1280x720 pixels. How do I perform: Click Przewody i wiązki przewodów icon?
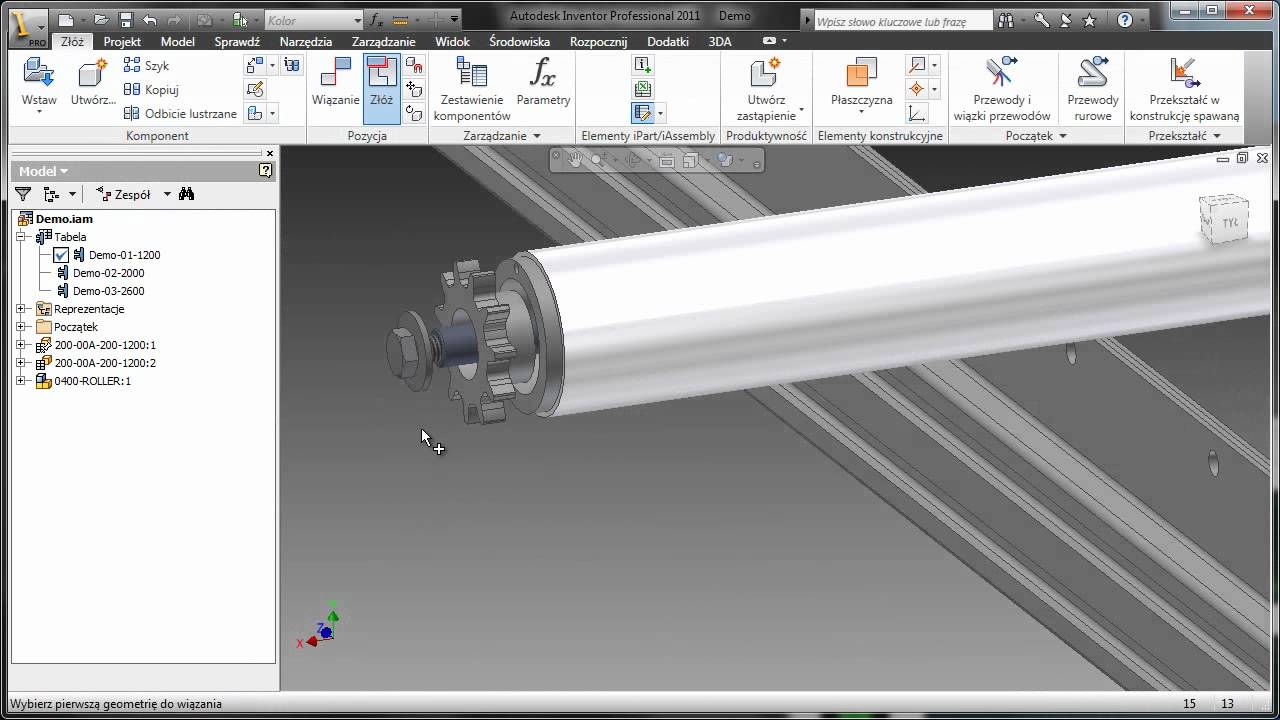pos(1002,74)
